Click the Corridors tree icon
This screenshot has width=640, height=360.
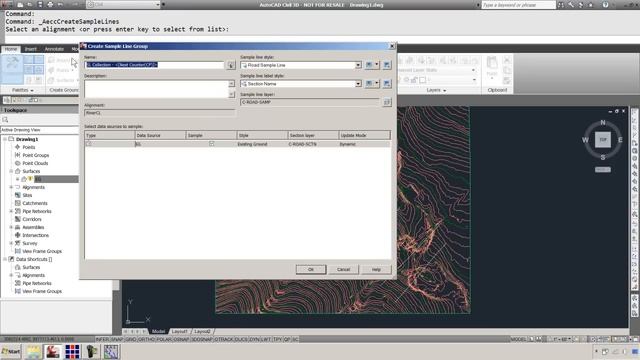pos(18,219)
